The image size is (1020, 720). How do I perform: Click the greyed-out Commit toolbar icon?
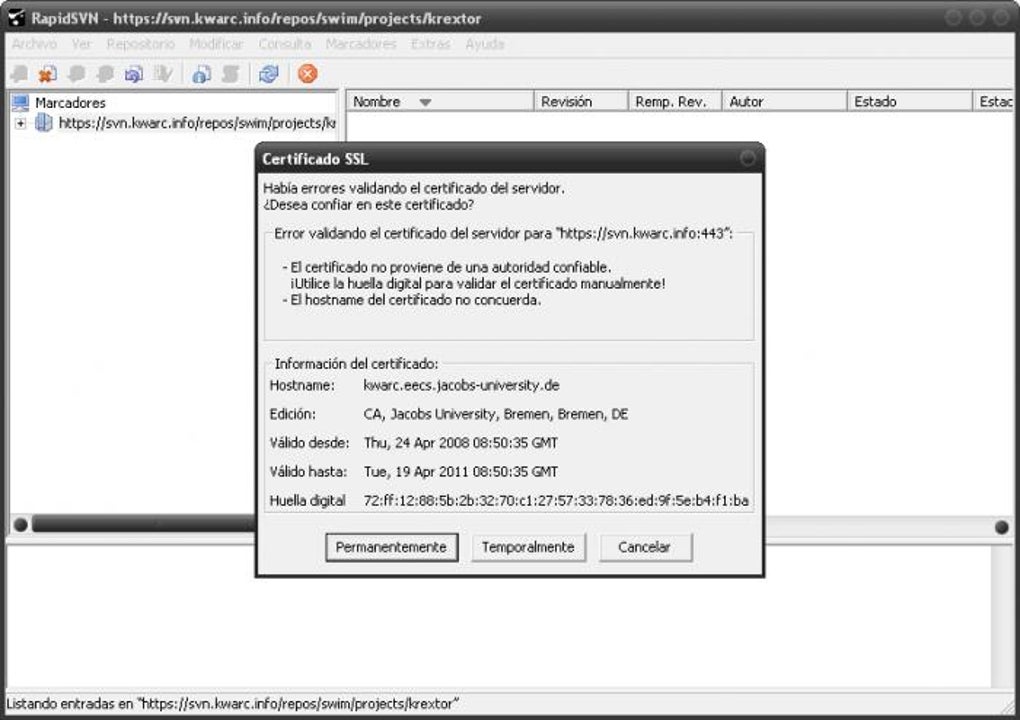(105, 73)
